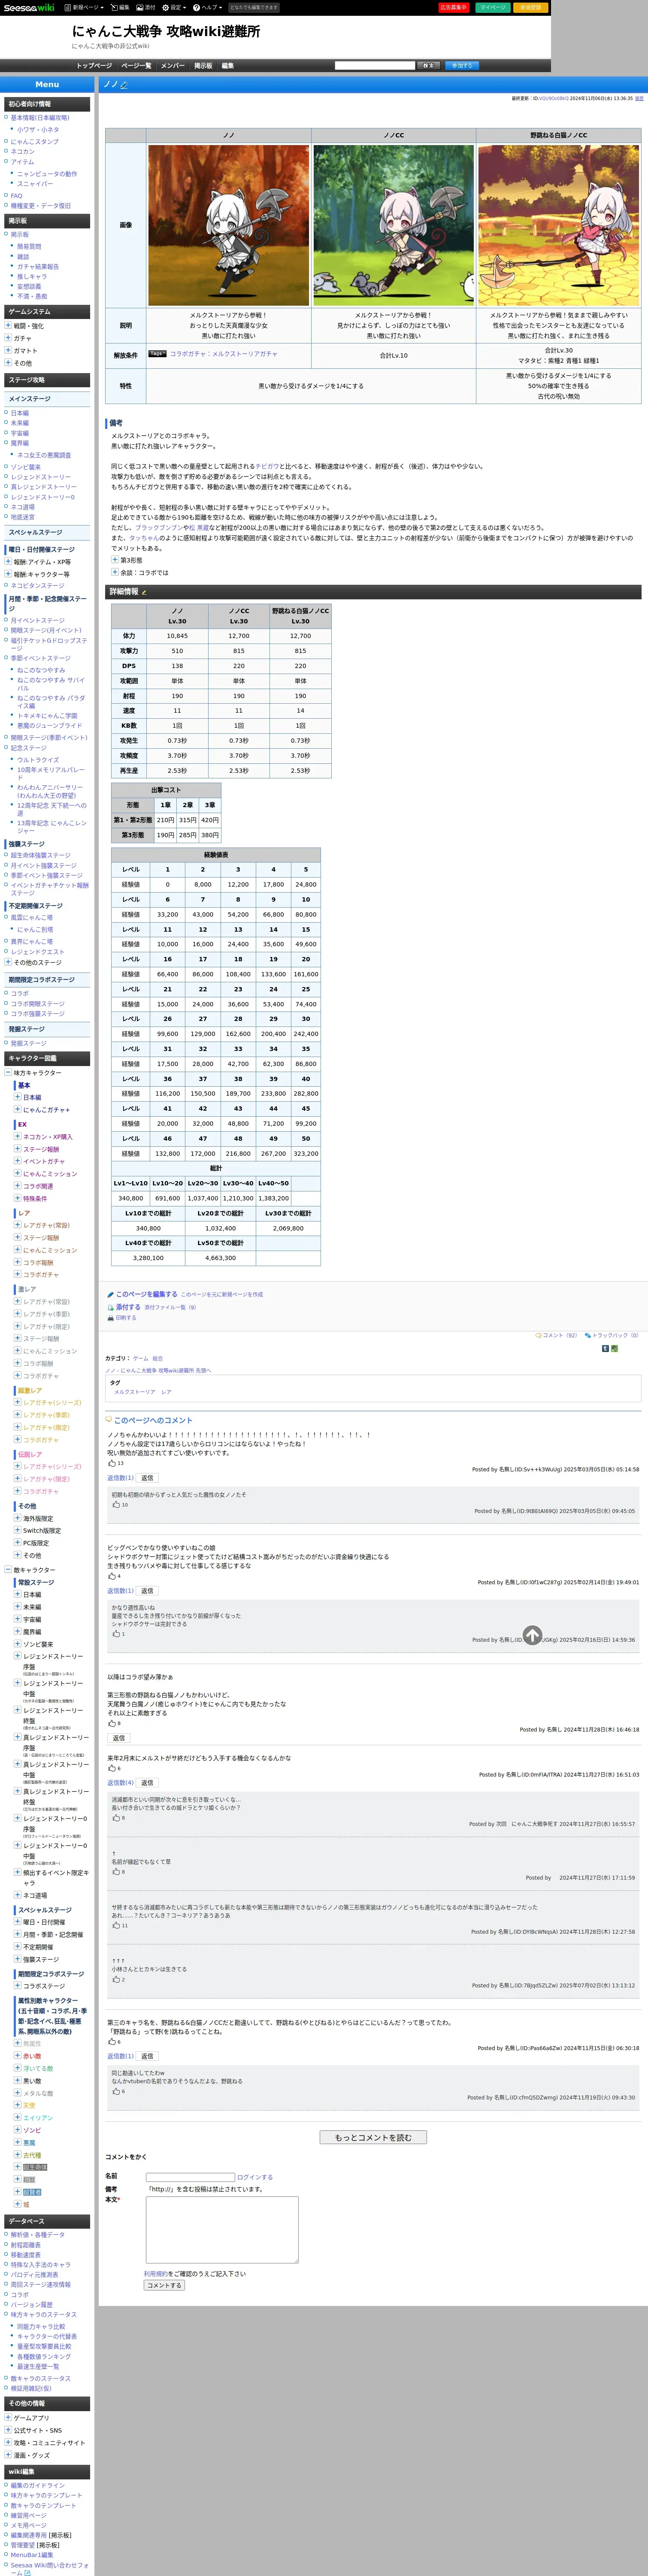Expand the 余談：コラボでは section
The height and width of the screenshot is (2576, 648).
pyautogui.click(x=114, y=572)
